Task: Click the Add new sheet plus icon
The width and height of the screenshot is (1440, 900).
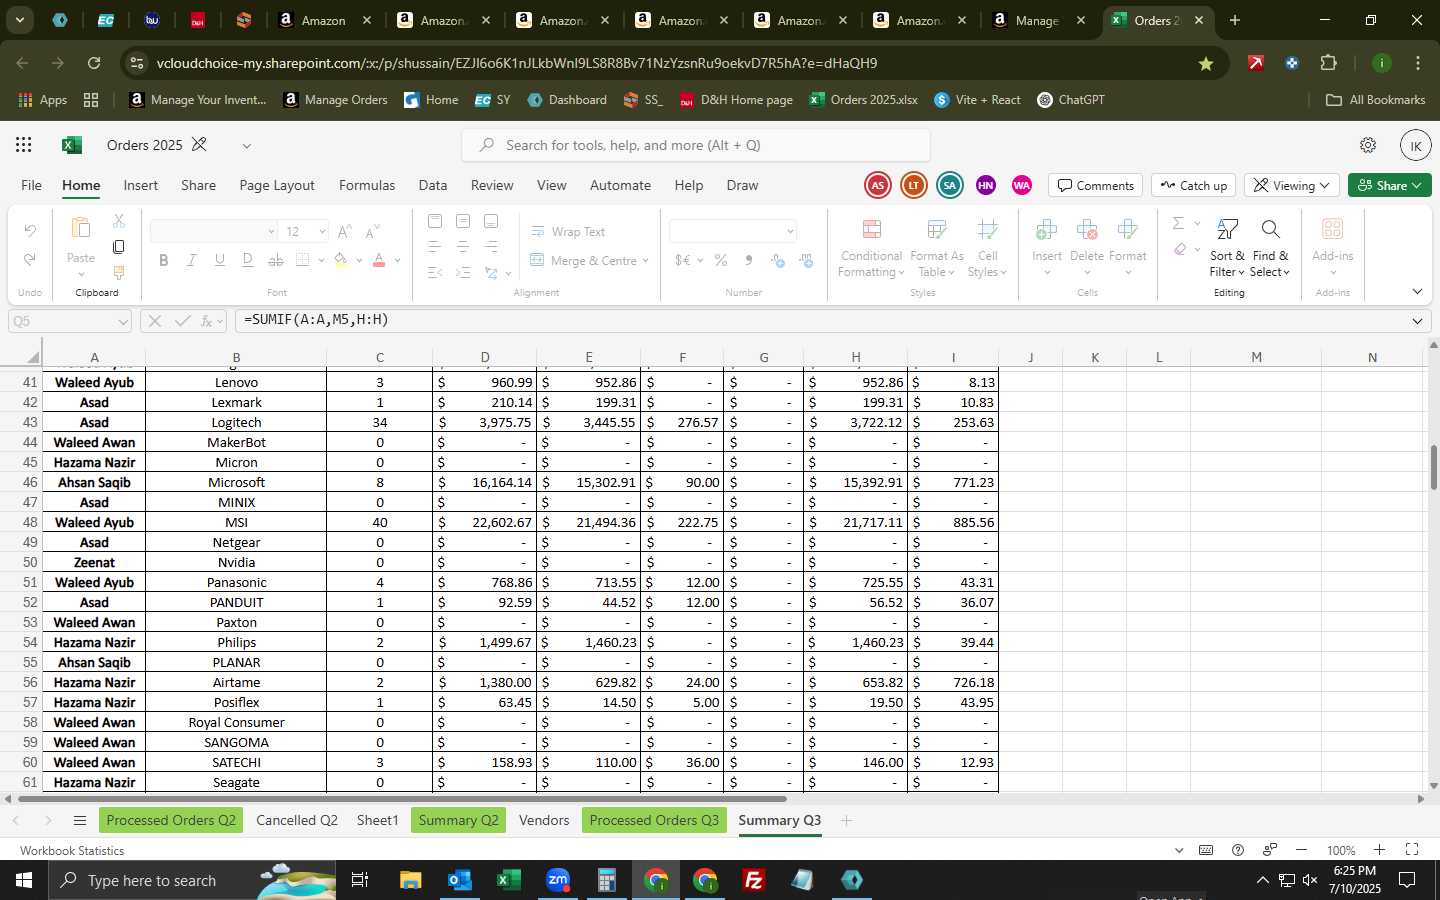Action: (x=846, y=821)
